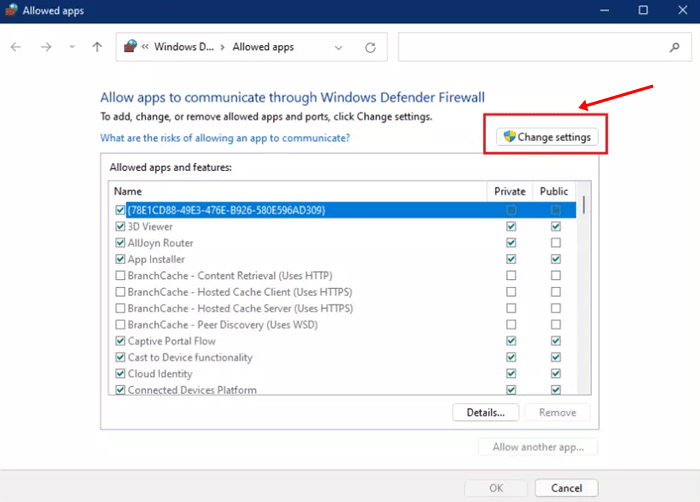Click the Refresh button in address bar

click(x=370, y=47)
